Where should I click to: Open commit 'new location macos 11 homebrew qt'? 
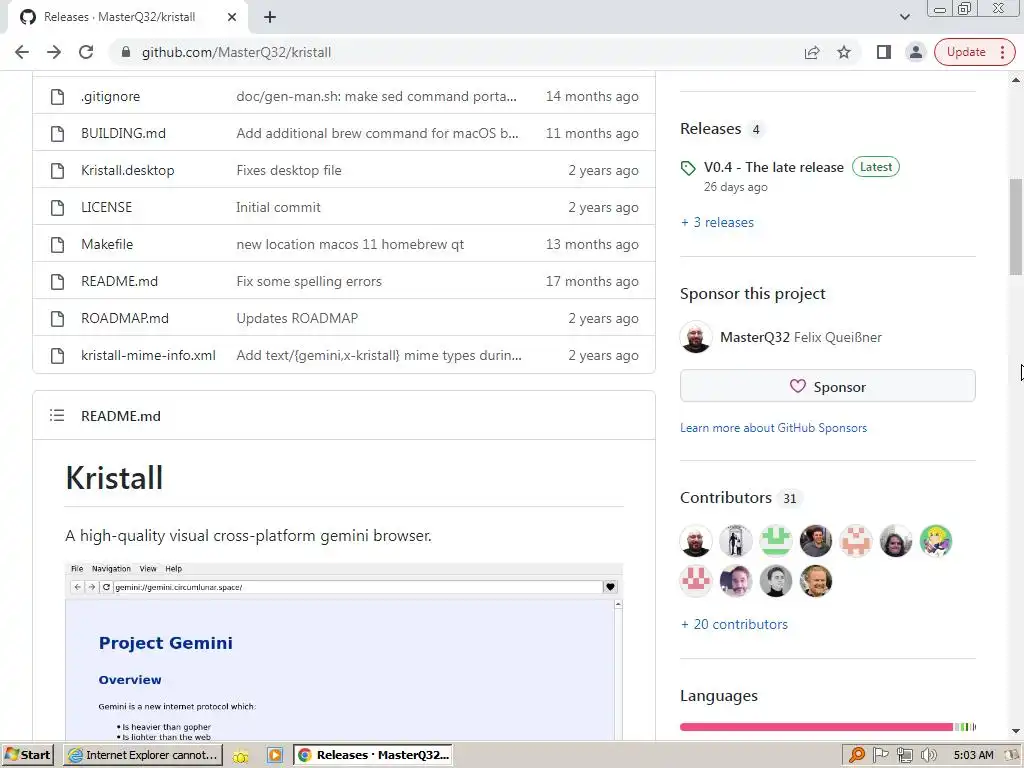pyautogui.click(x=350, y=244)
